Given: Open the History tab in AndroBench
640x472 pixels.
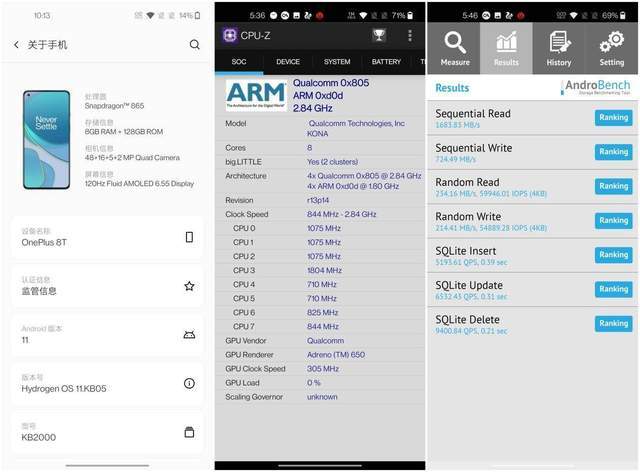Looking at the screenshot, I should point(559,47).
